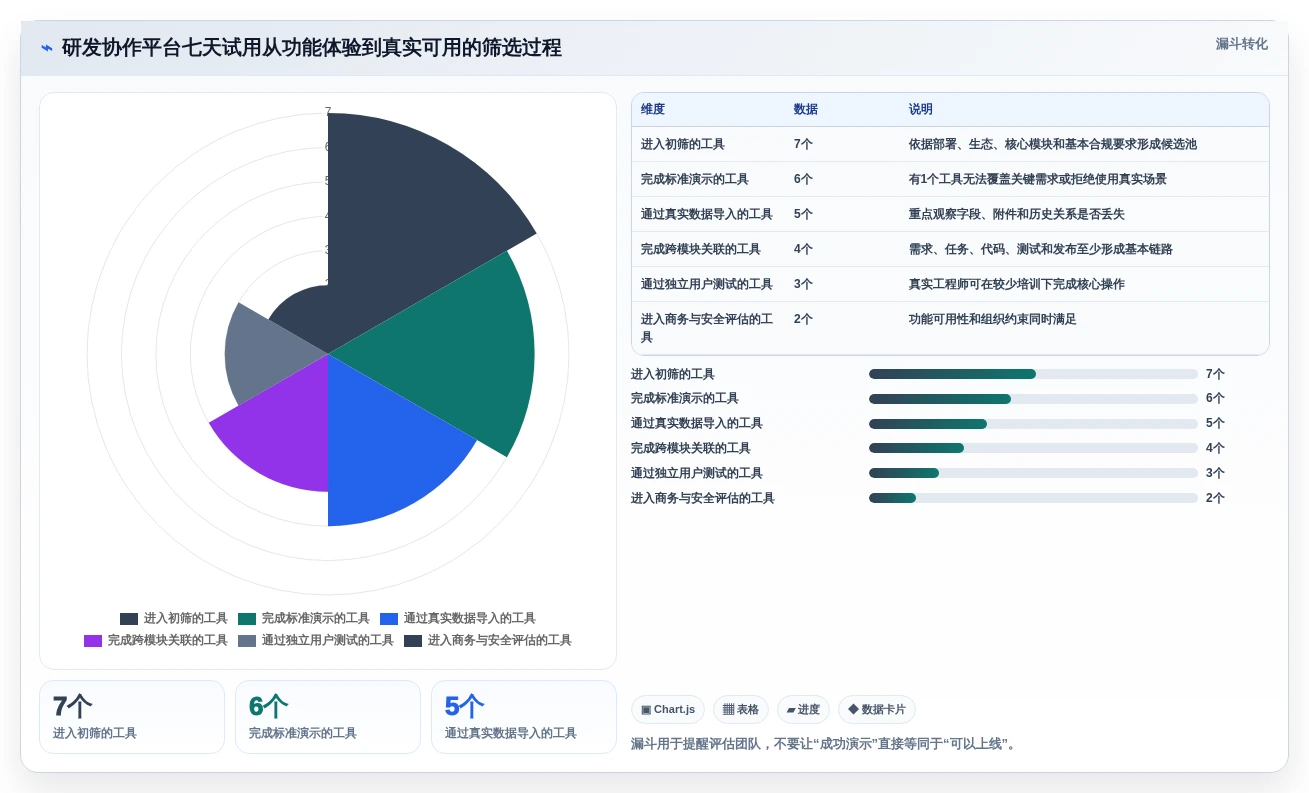Click progress value 2个
Viewport: 1309px width, 793px height.
tap(1215, 498)
